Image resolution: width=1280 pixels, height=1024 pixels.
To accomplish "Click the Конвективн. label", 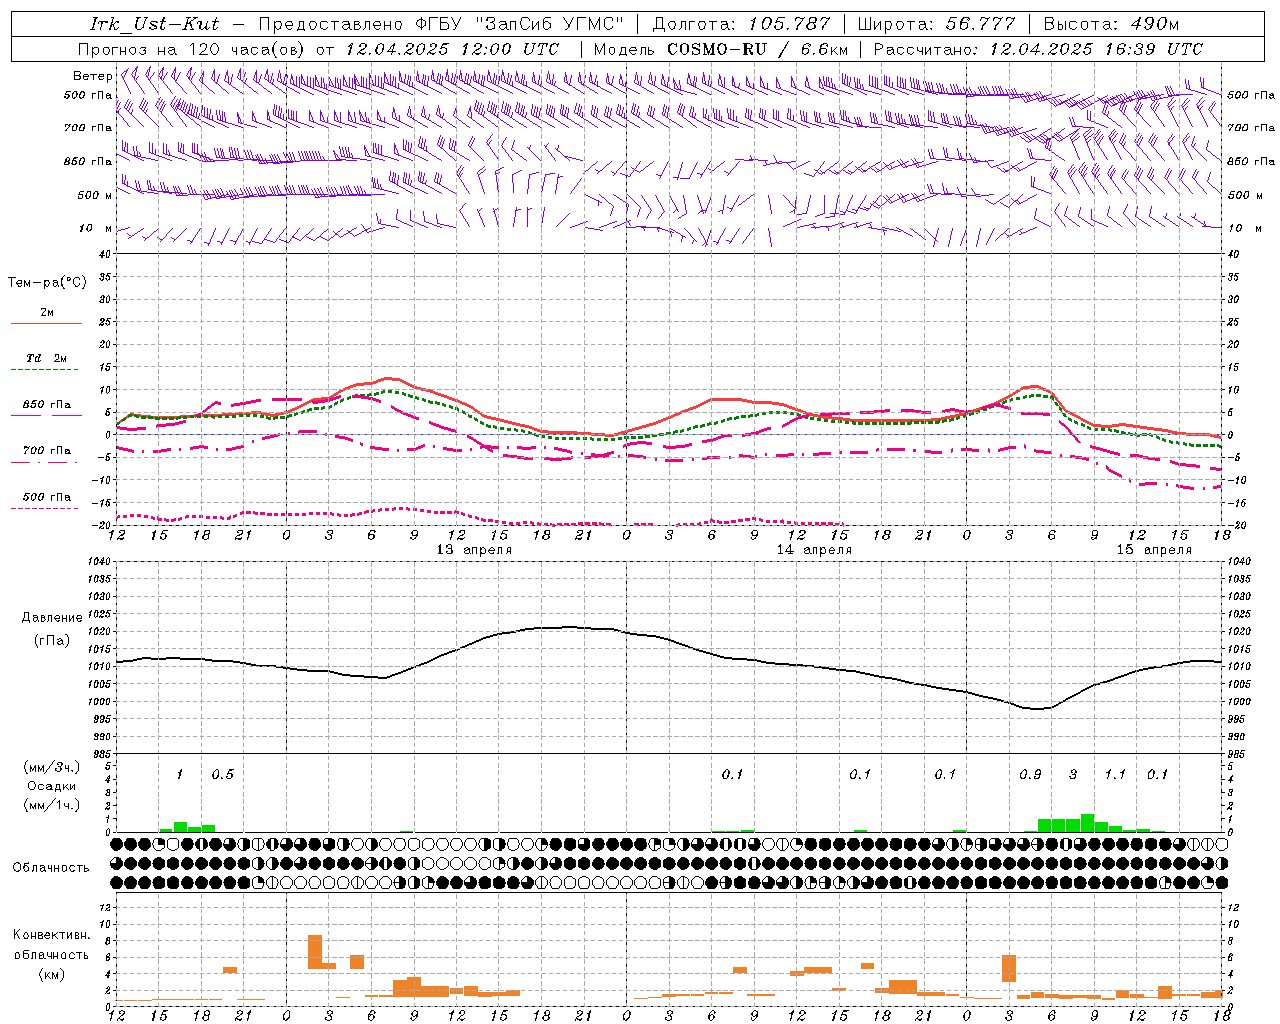I will tap(51, 935).
